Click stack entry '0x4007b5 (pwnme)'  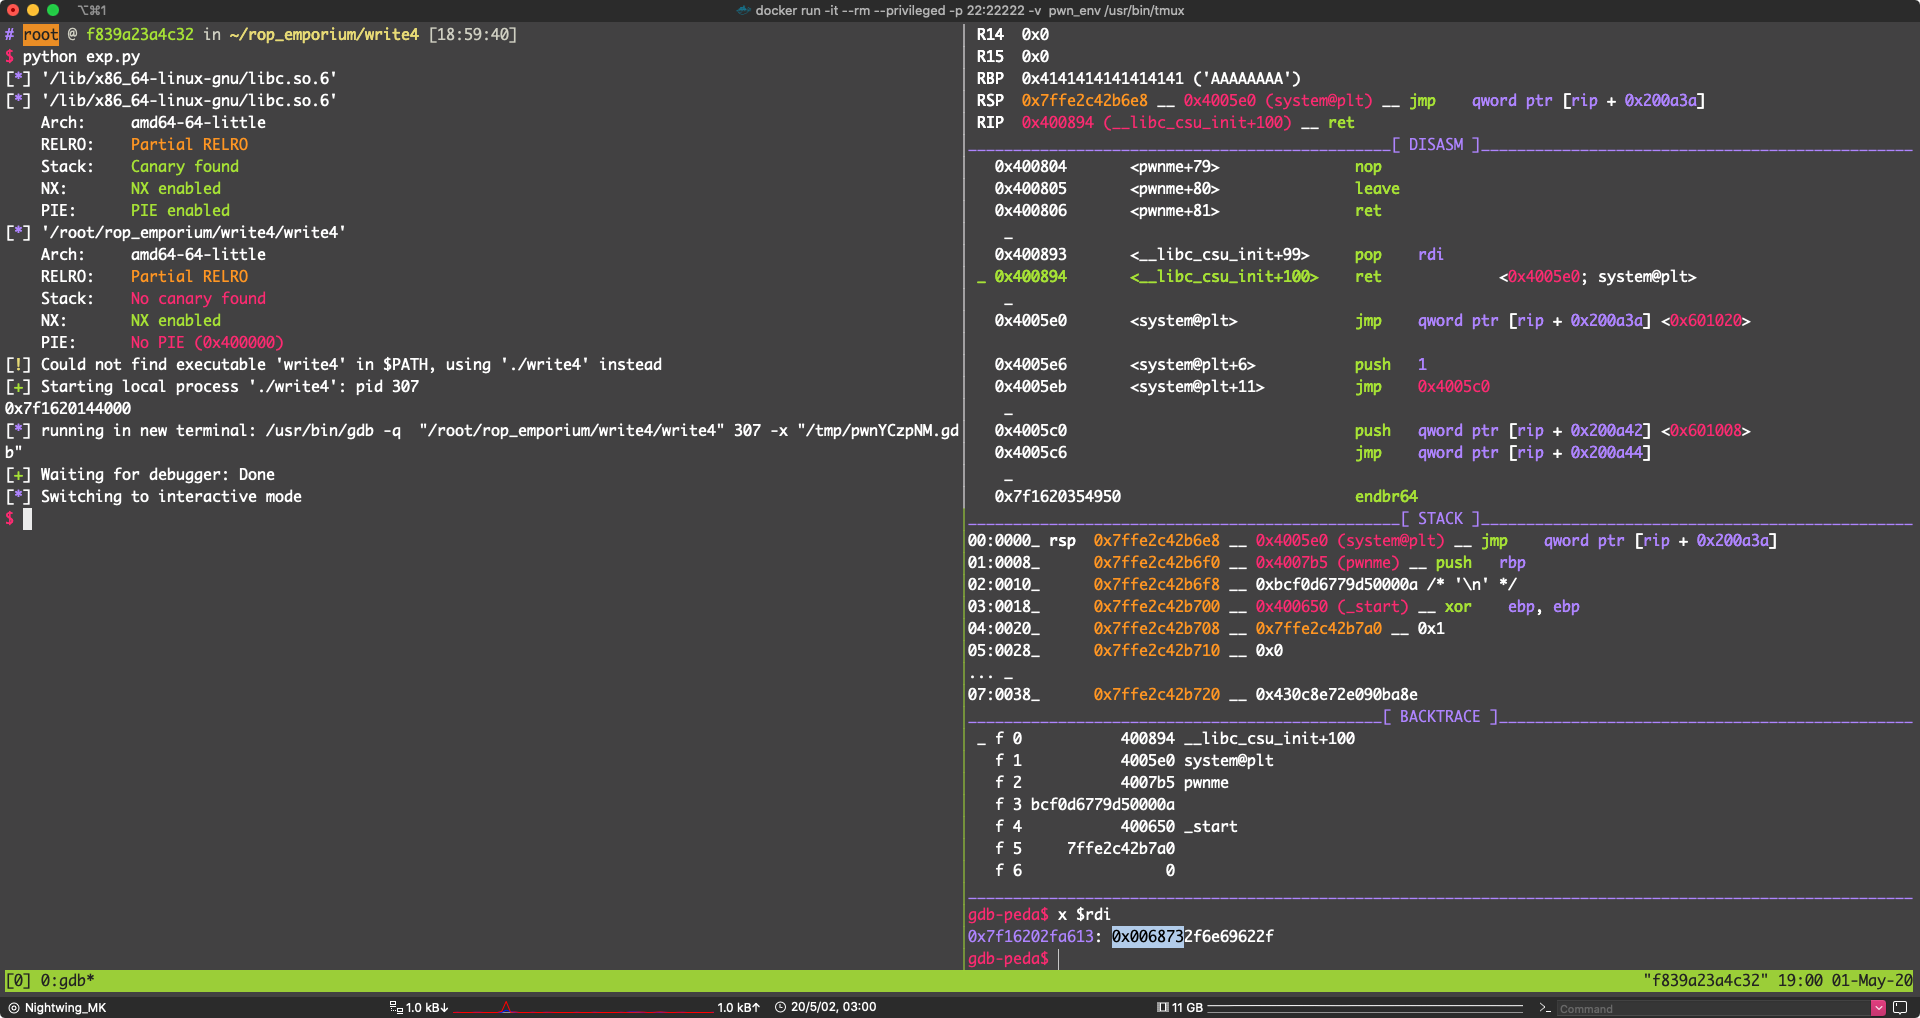[1328, 562]
